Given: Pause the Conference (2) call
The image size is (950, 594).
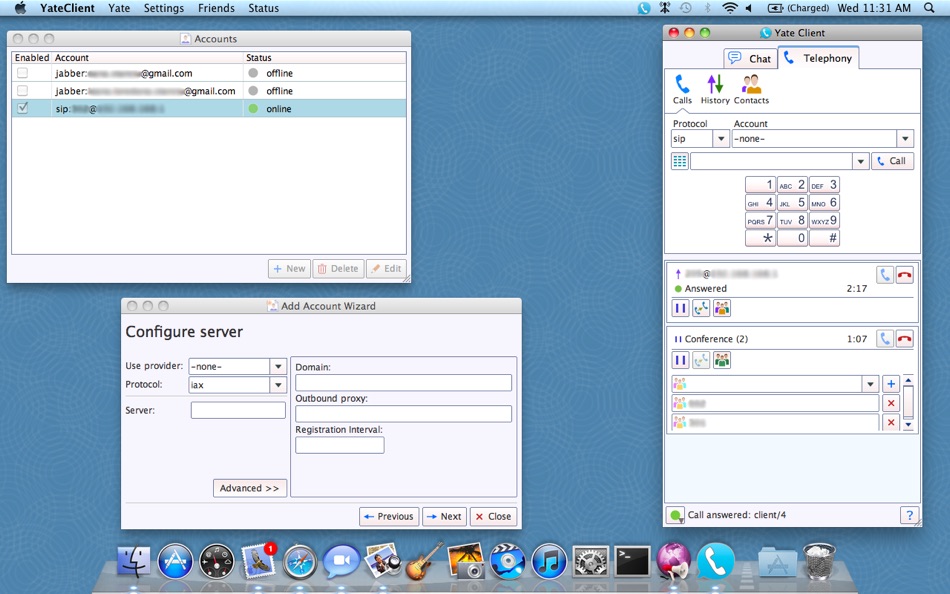Looking at the screenshot, I should tap(680, 361).
